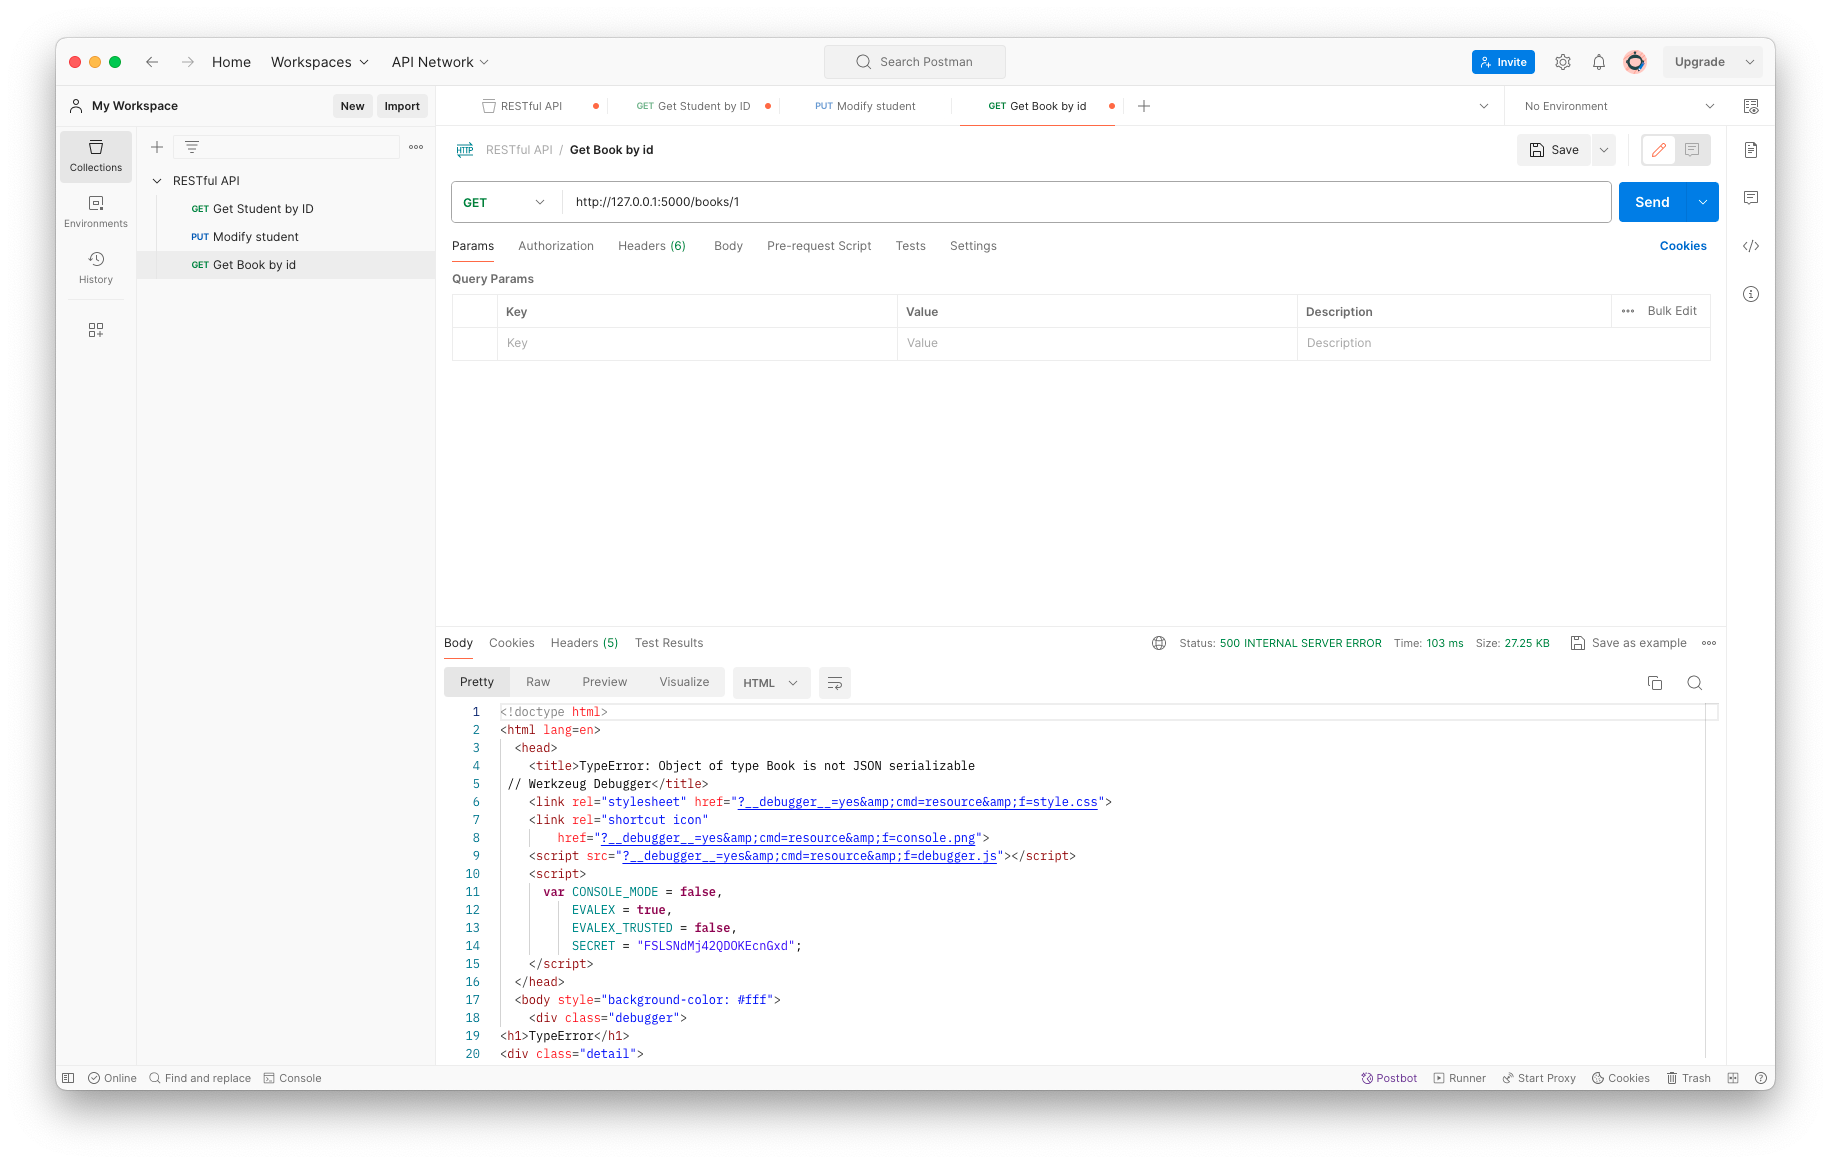The height and width of the screenshot is (1164, 1831).
Task: Switch to the Authorization tab
Action: click(556, 246)
